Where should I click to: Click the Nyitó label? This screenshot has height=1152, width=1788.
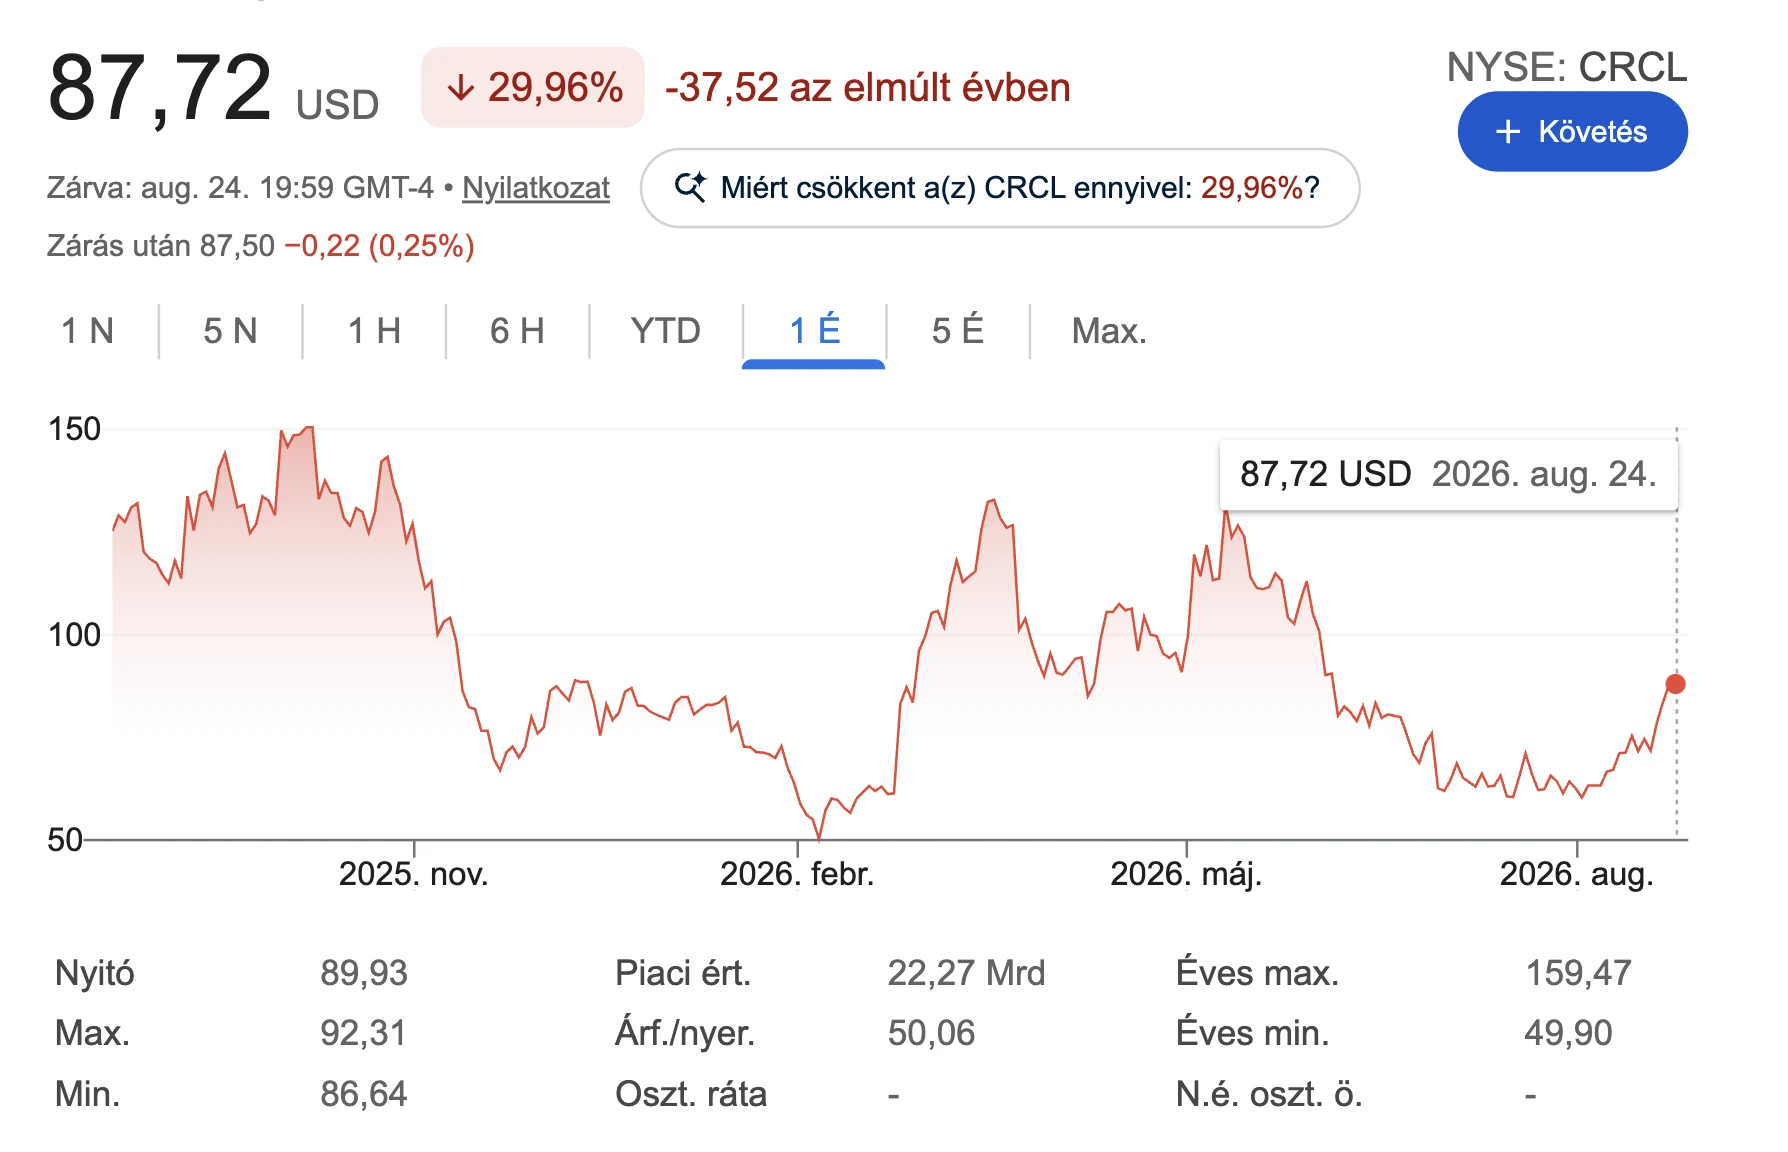point(95,973)
